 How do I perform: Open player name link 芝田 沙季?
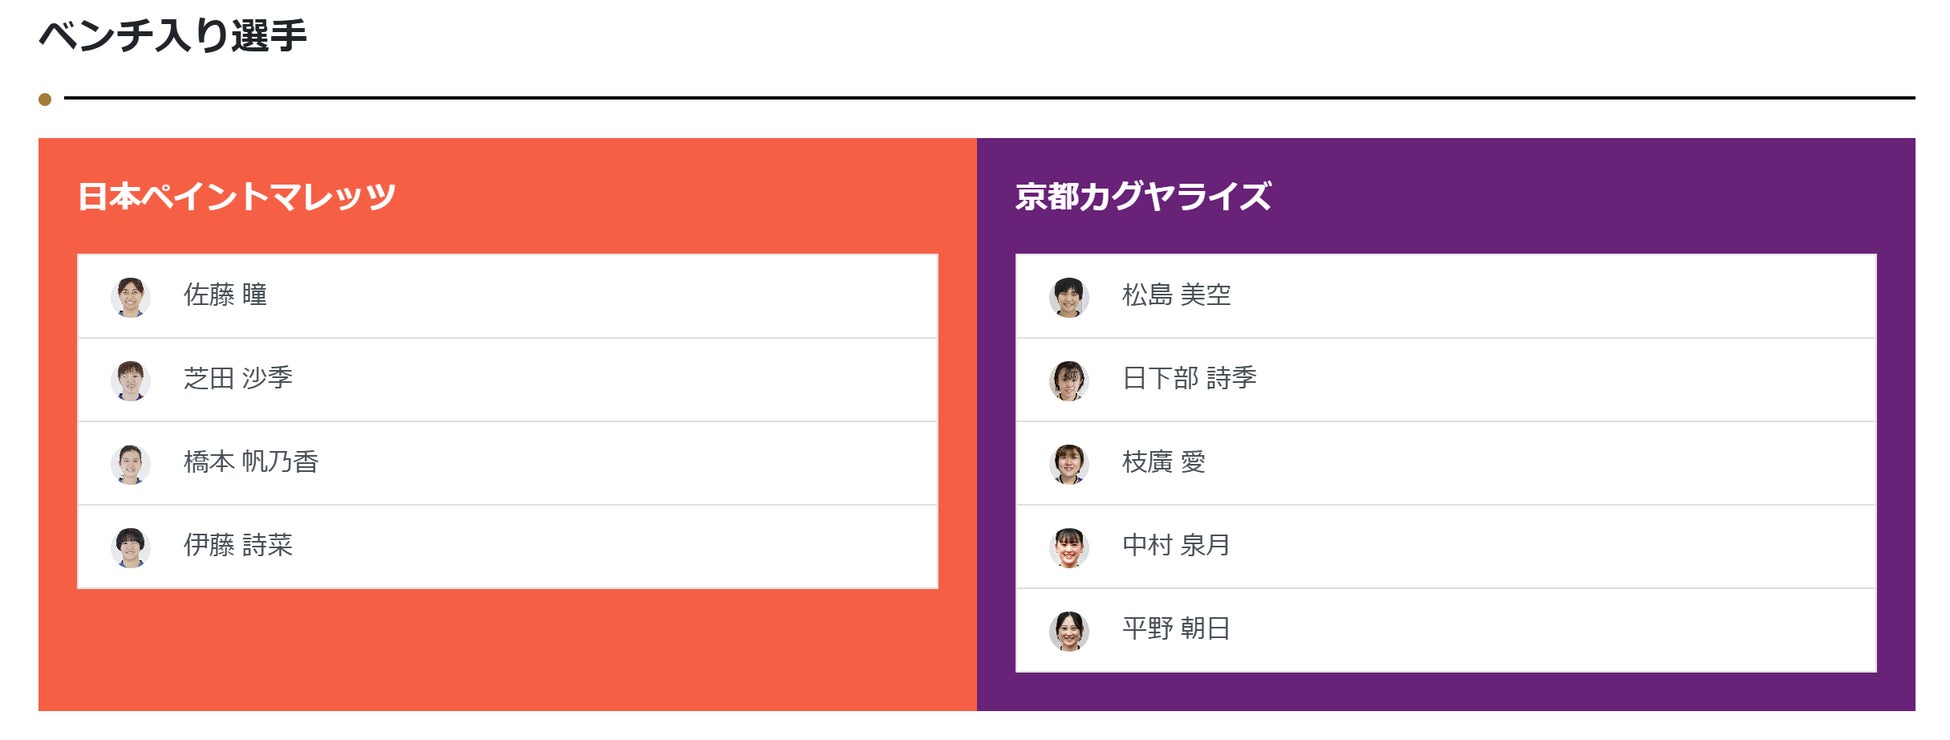[238, 378]
